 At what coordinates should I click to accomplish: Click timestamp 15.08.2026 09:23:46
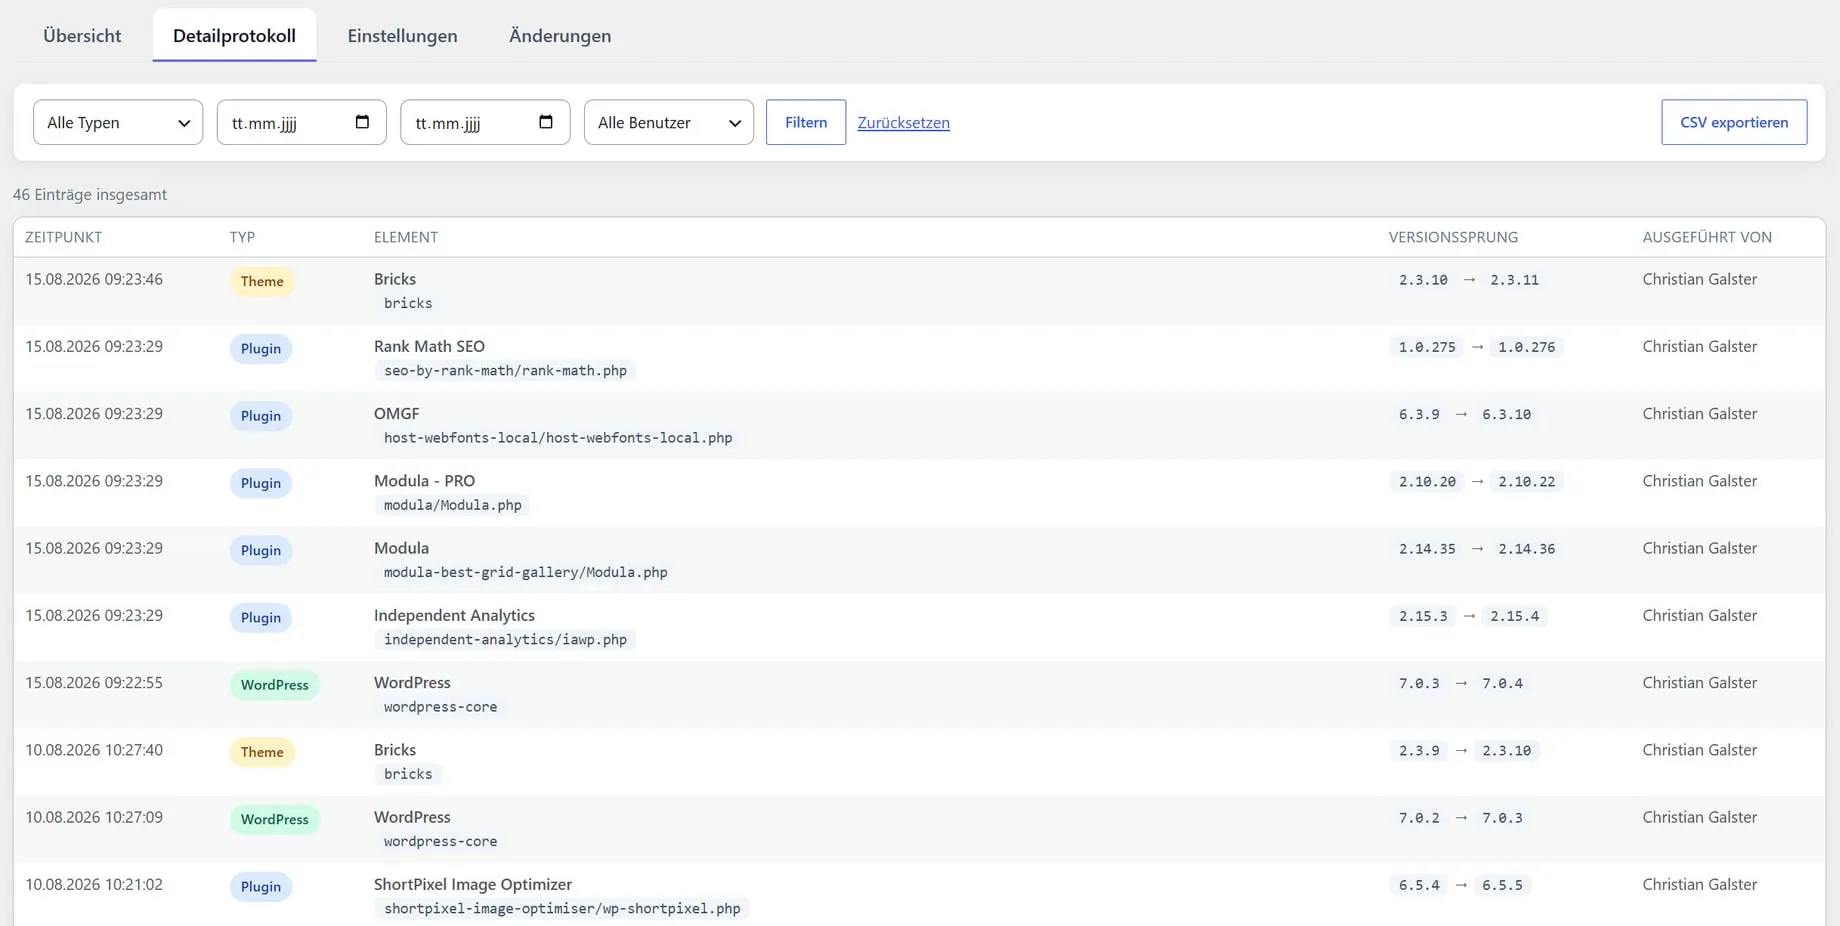tap(94, 279)
